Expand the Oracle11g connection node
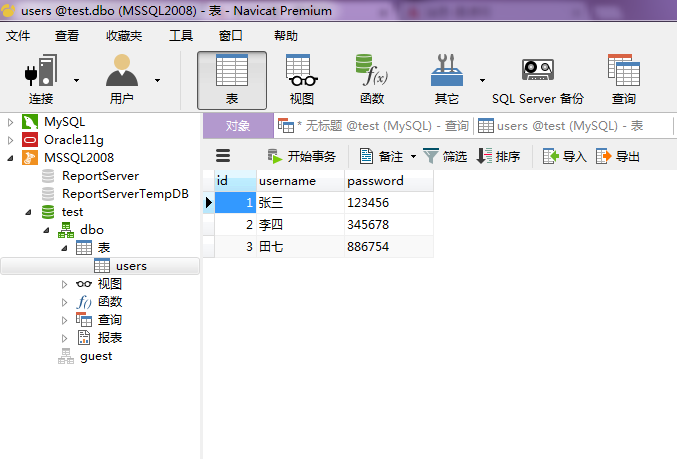The height and width of the screenshot is (459, 677). click(10, 140)
